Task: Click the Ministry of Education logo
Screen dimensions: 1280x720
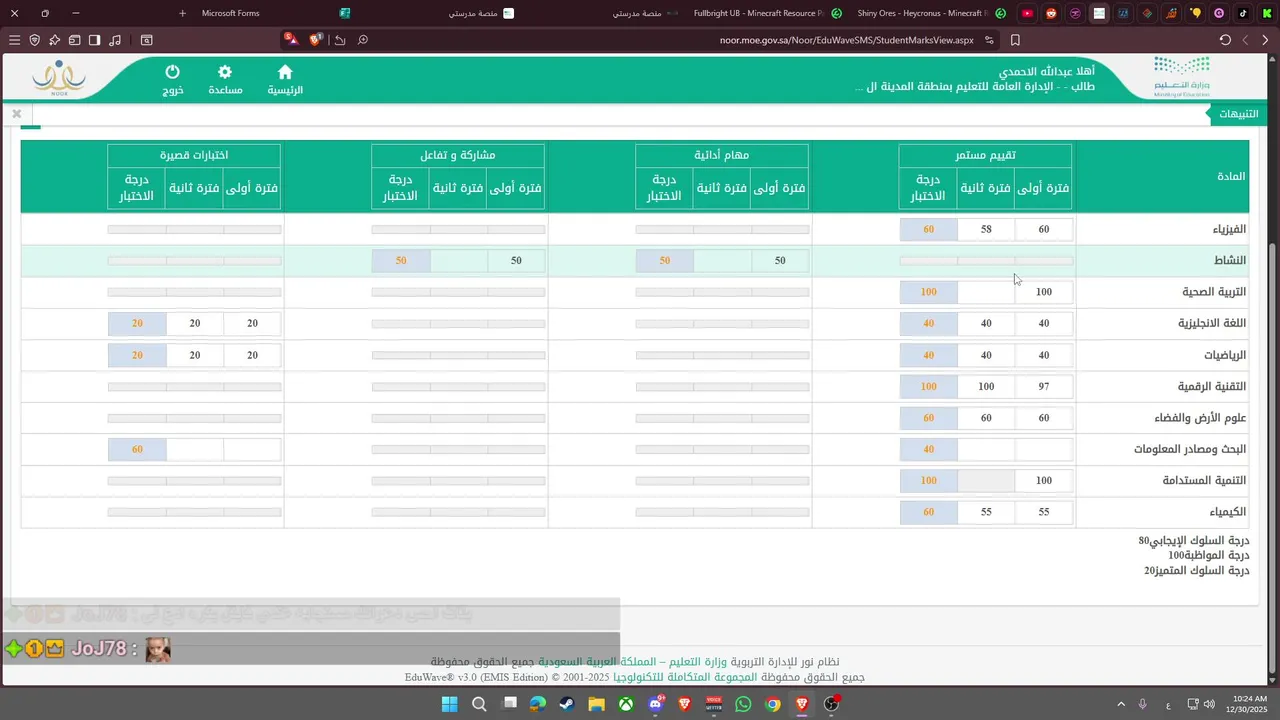Action: pyautogui.click(x=1182, y=78)
